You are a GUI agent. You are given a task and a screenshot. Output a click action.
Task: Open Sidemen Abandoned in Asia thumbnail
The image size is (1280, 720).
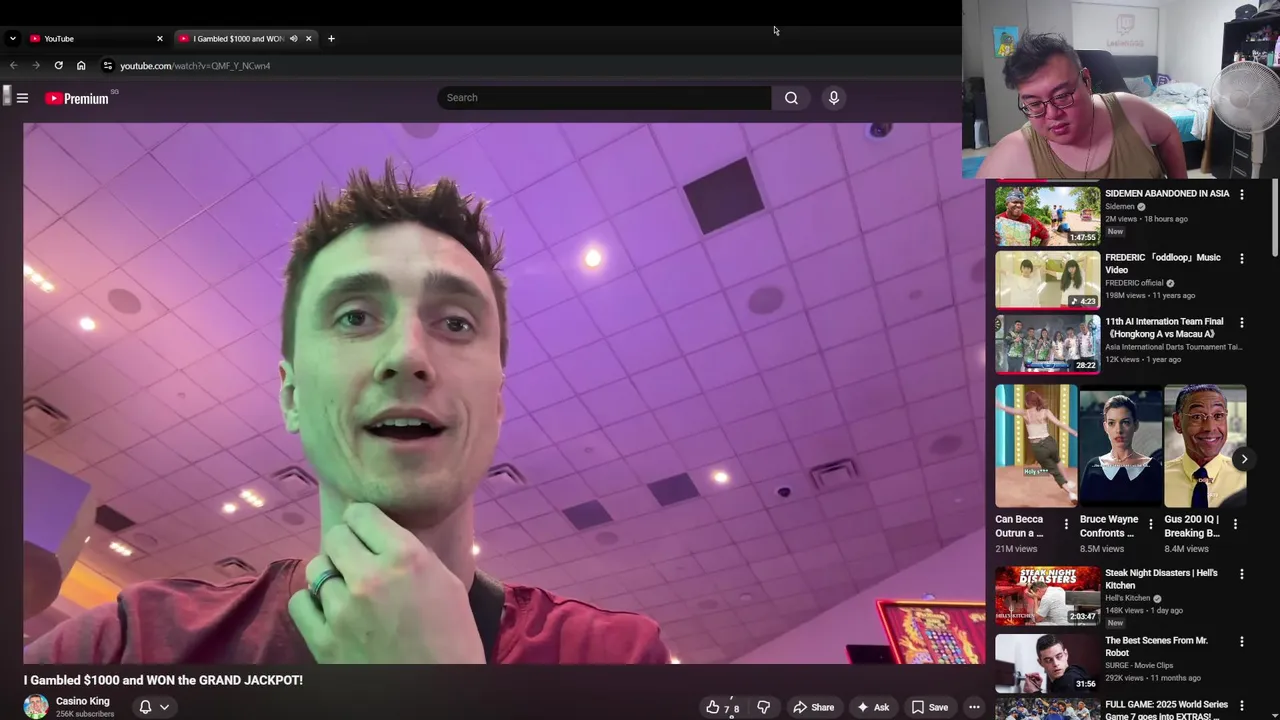pos(1047,215)
